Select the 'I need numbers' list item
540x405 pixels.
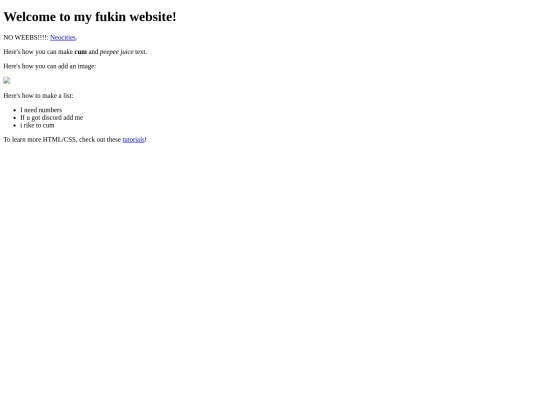[x=41, y=110]
